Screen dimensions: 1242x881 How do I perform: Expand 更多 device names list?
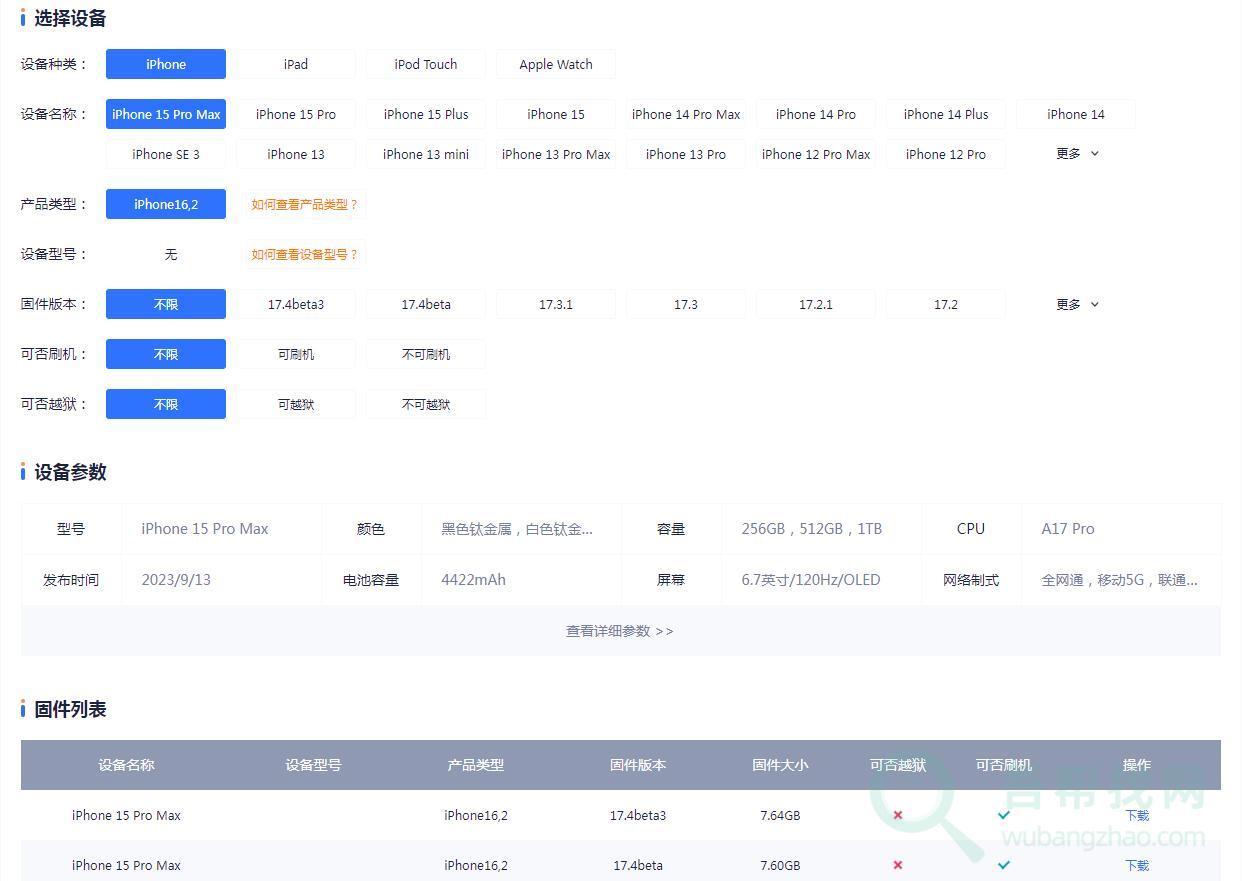1077,154
